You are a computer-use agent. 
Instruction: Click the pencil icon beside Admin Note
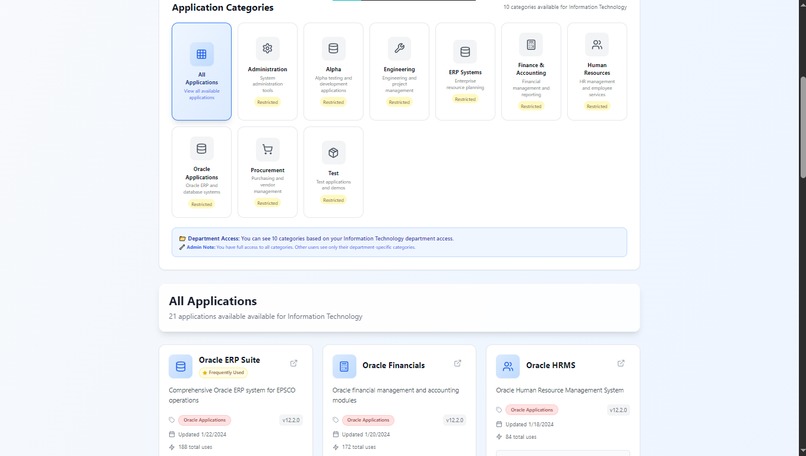point(182,247)
